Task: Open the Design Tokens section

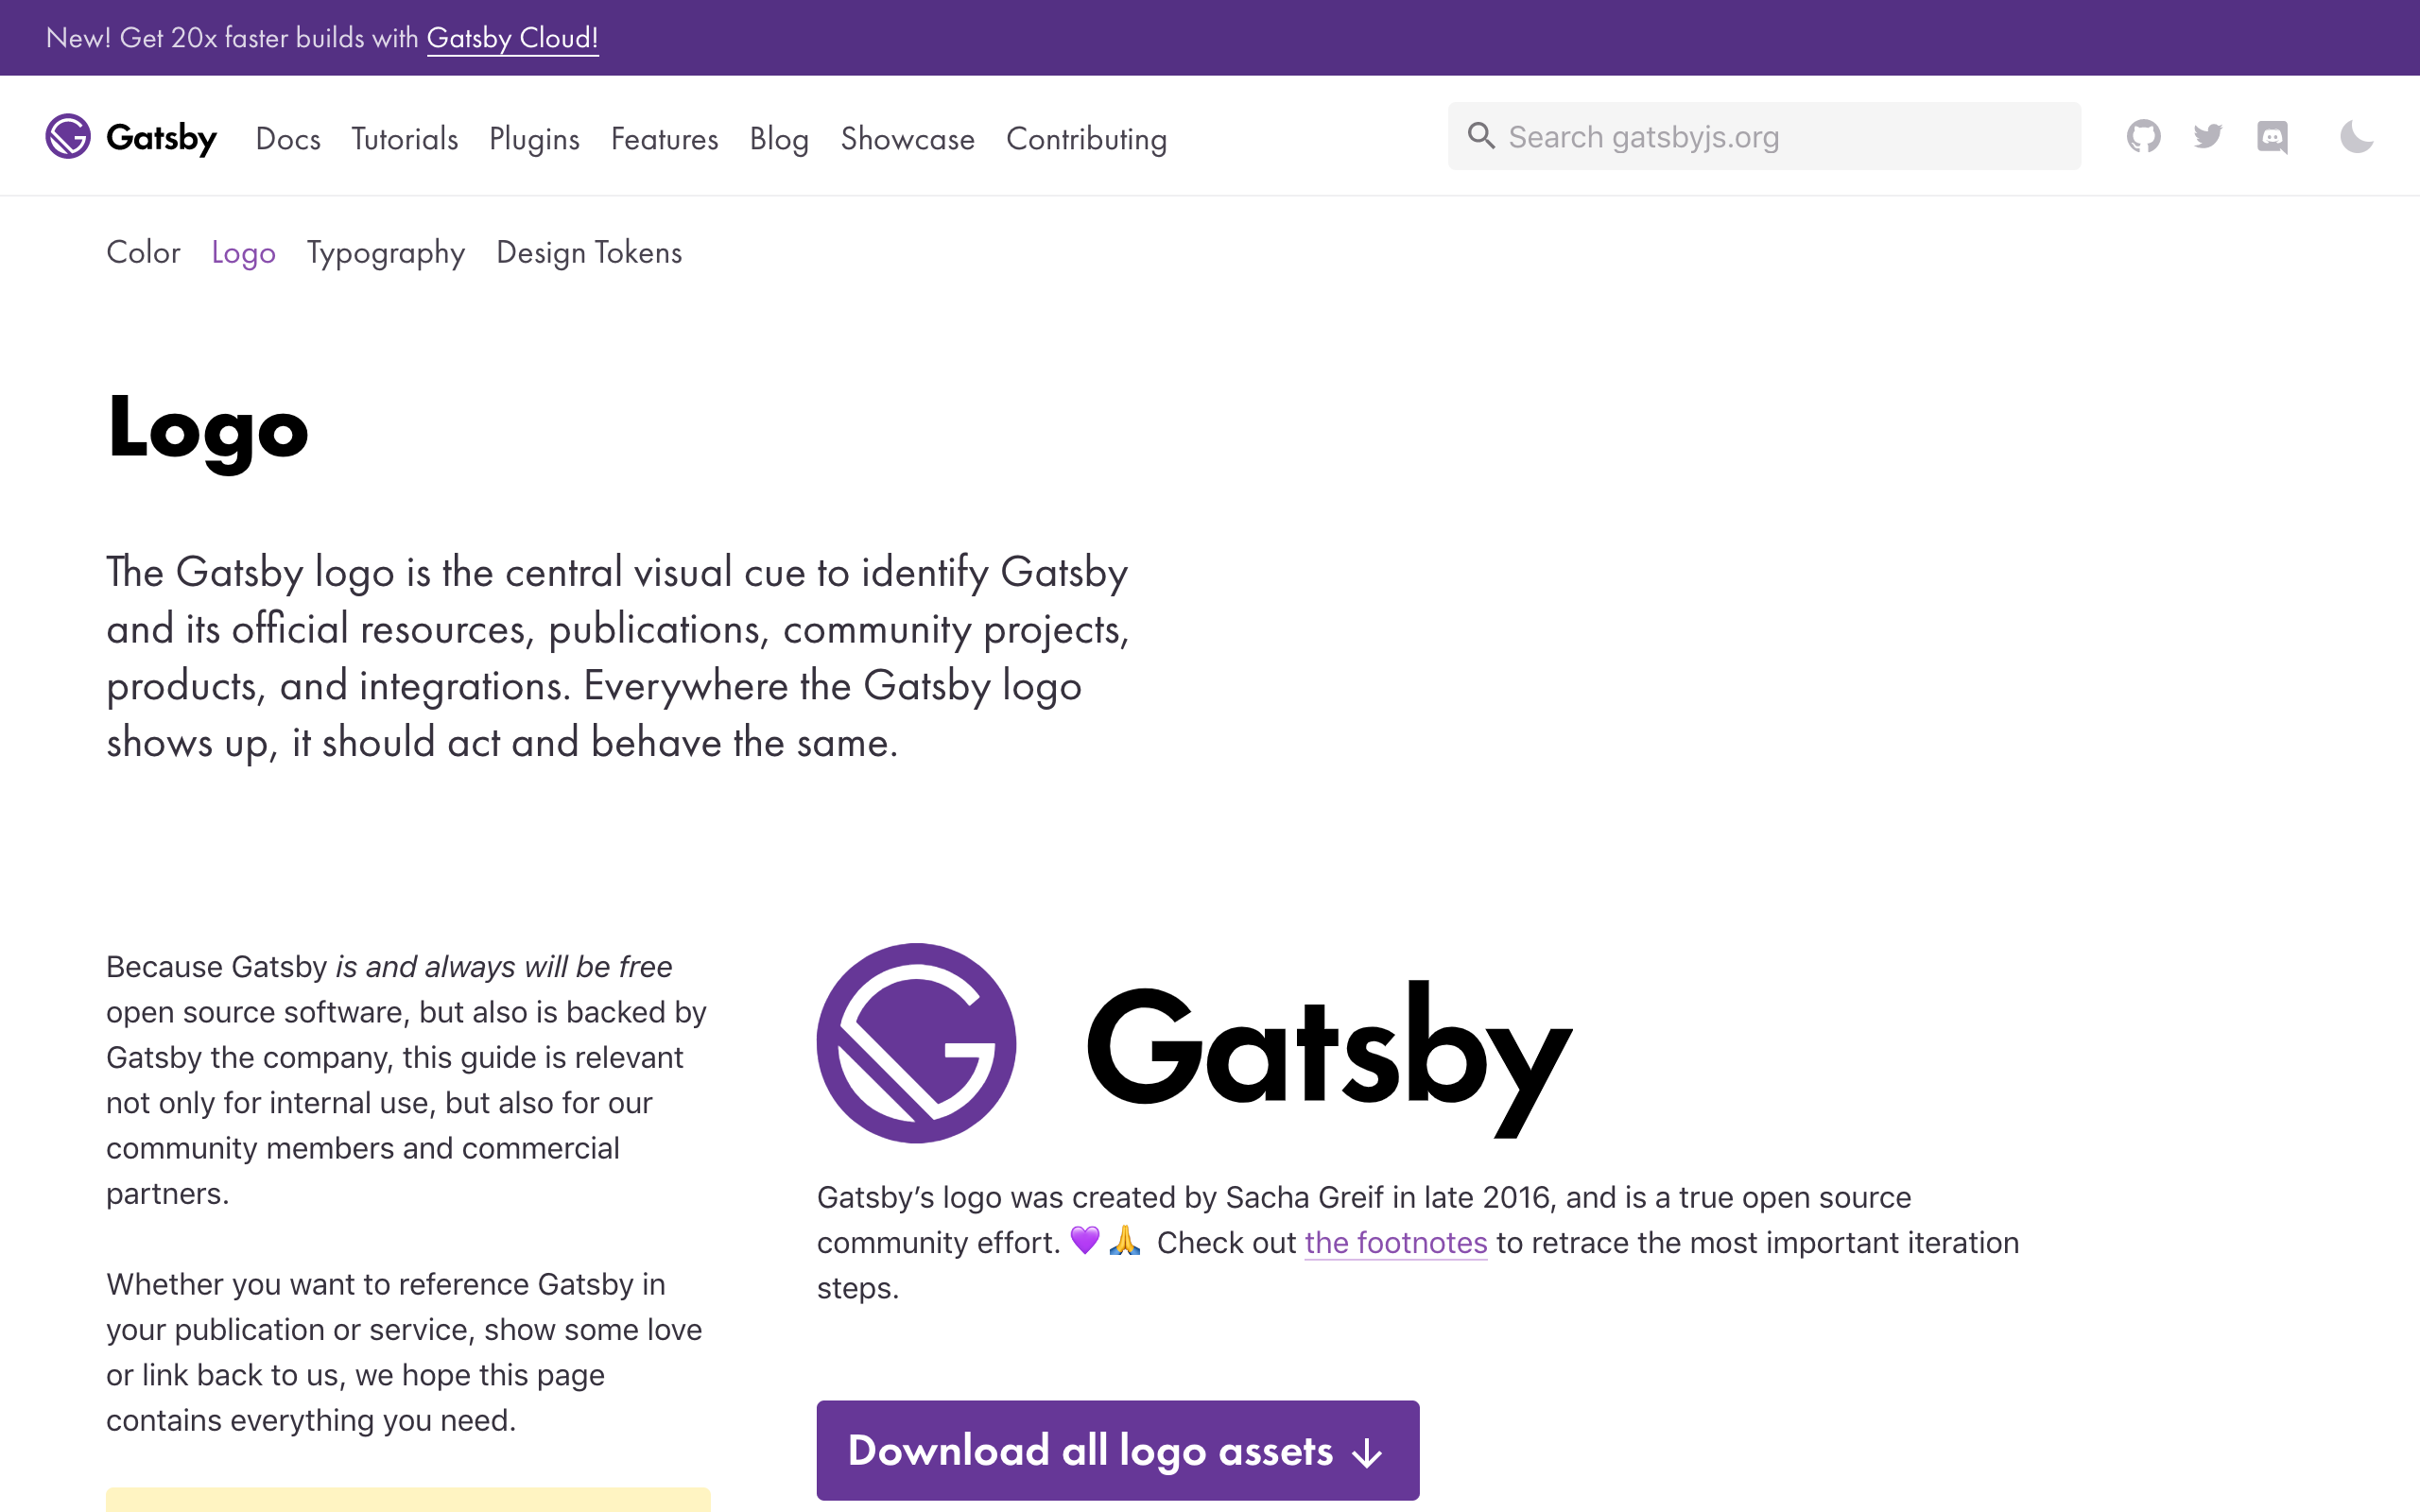Action: (x=588, y=252)
